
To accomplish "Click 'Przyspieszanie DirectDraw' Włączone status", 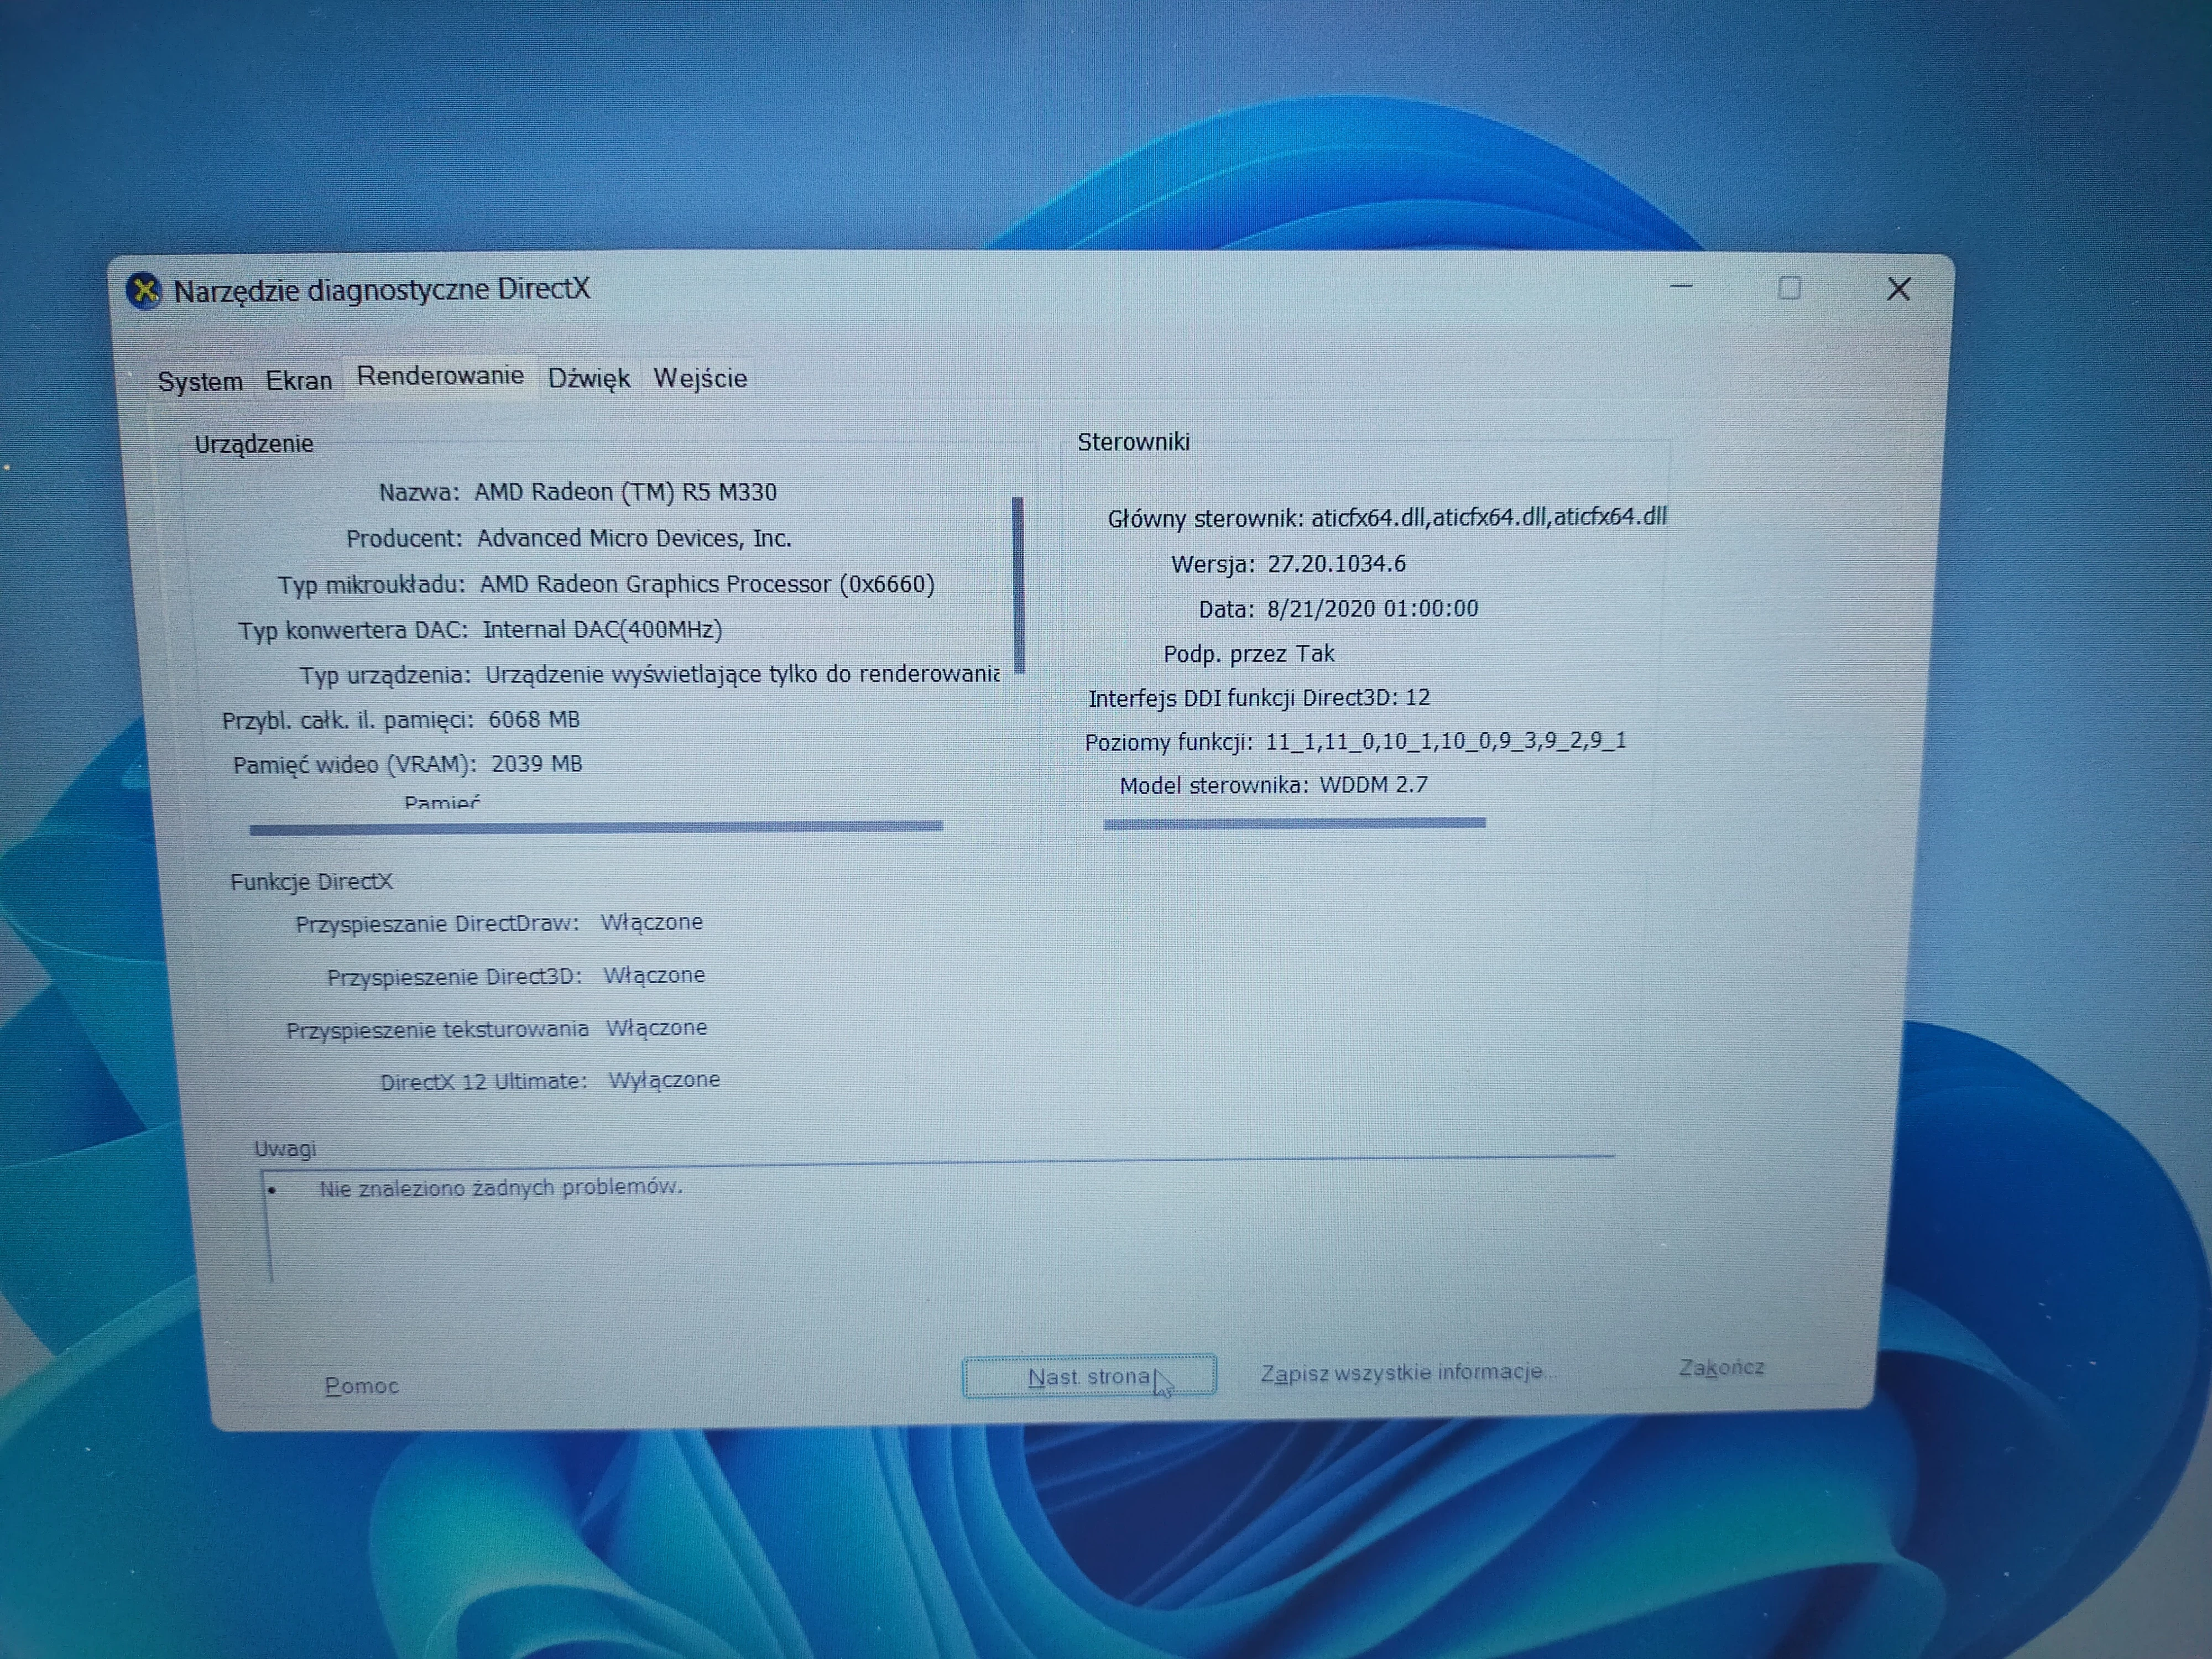I will point(651,922).
